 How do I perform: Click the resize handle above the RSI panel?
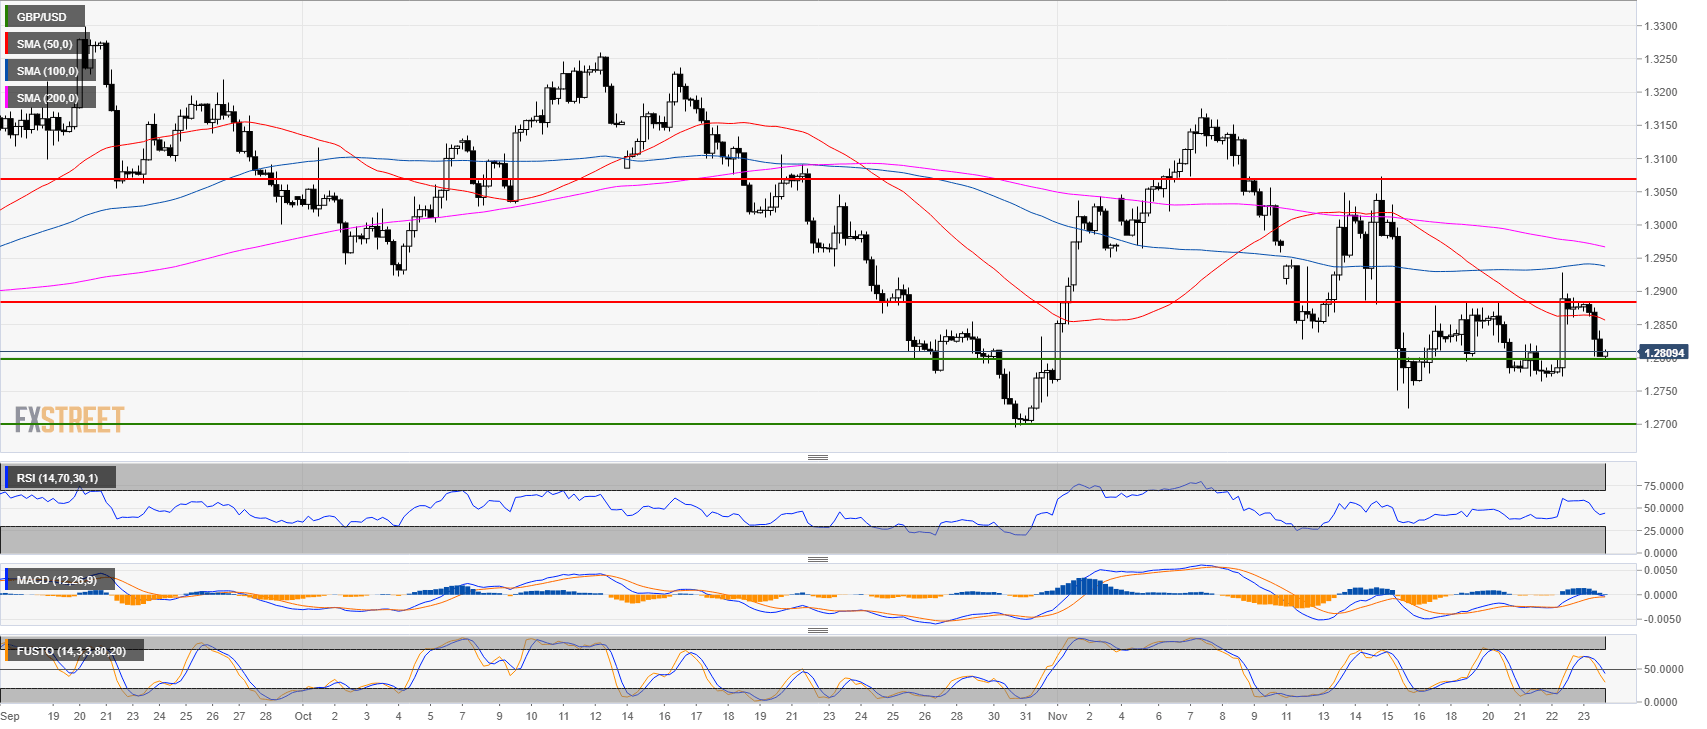pos(817,458)
